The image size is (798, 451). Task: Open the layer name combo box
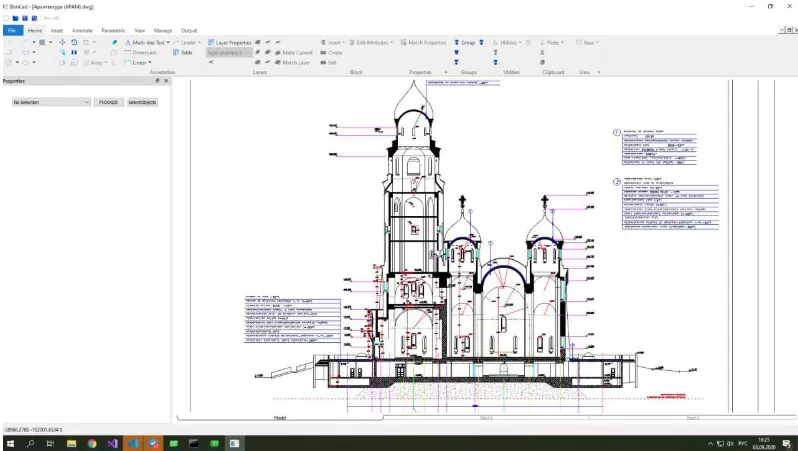point(229,52)
